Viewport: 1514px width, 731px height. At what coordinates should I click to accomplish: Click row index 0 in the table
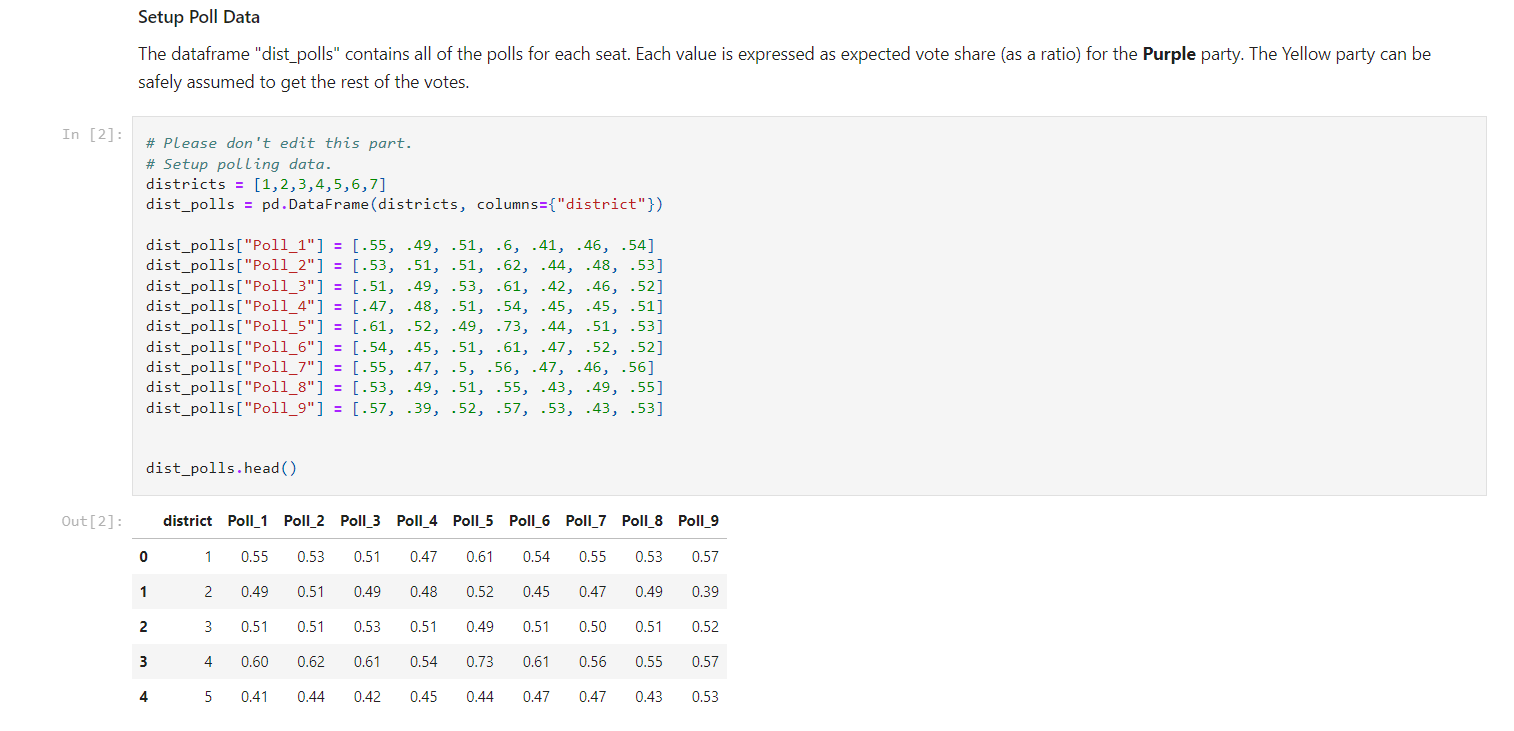coord(143,556)
